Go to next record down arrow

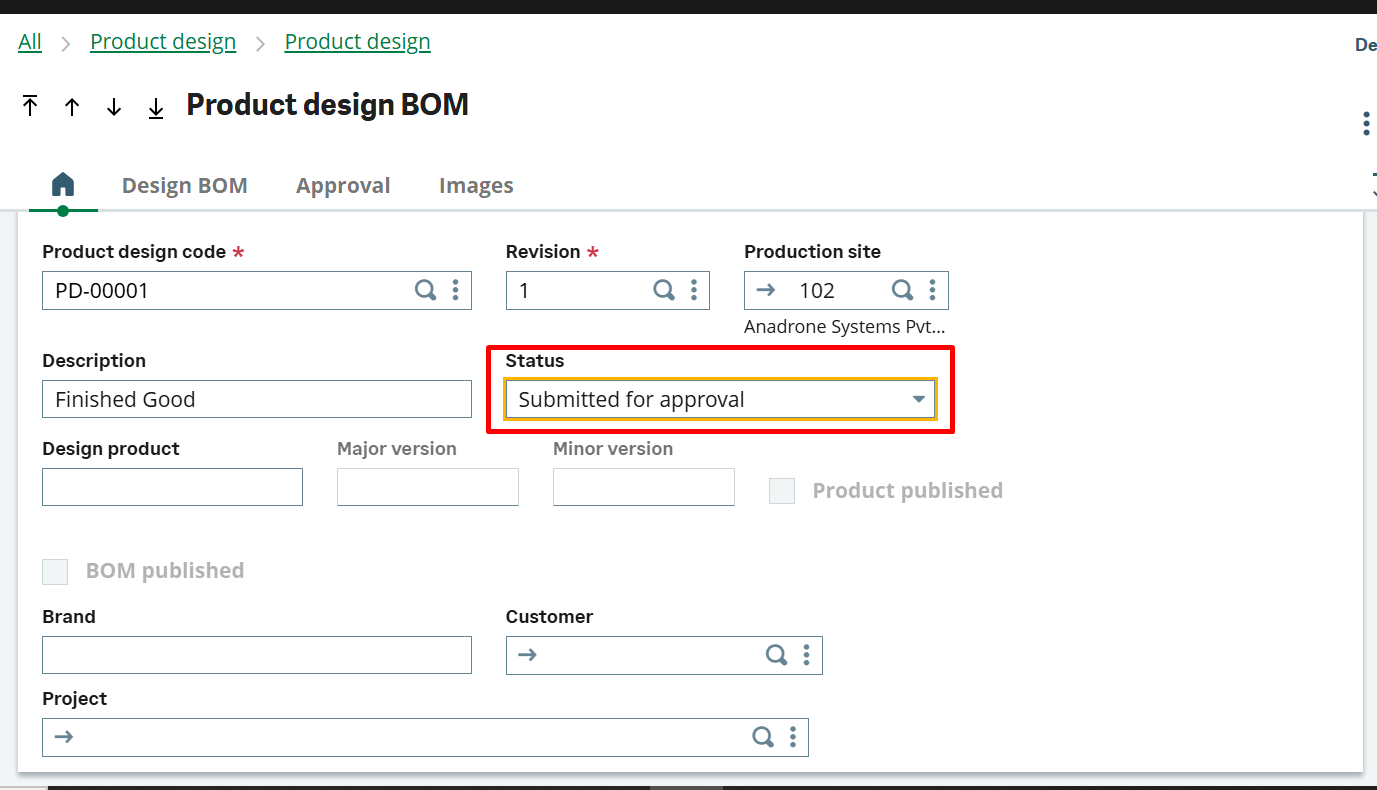click(x=114, y=107)
